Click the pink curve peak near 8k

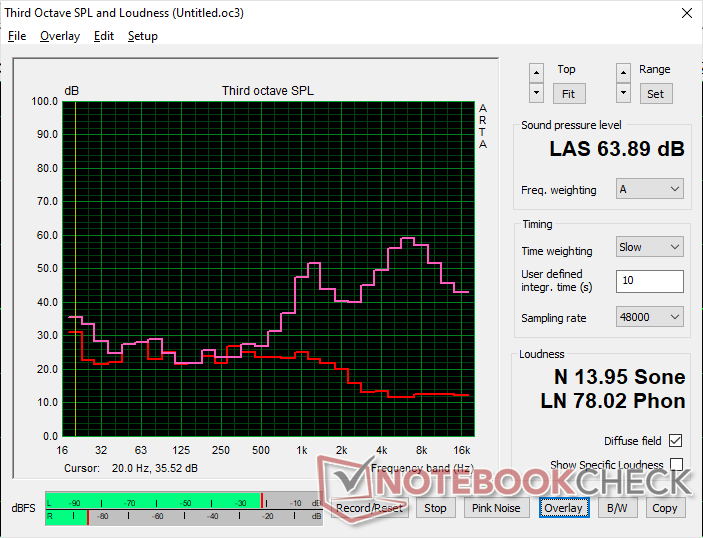408,238
